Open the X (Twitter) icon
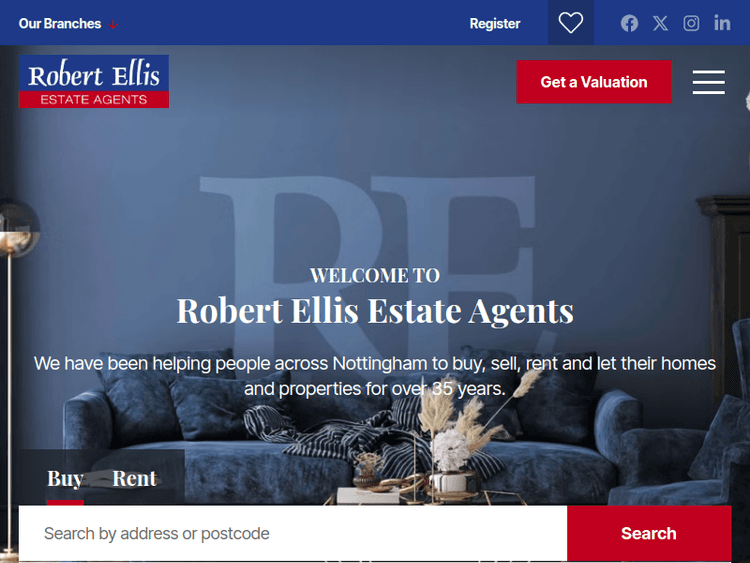 tap(660, 23)
